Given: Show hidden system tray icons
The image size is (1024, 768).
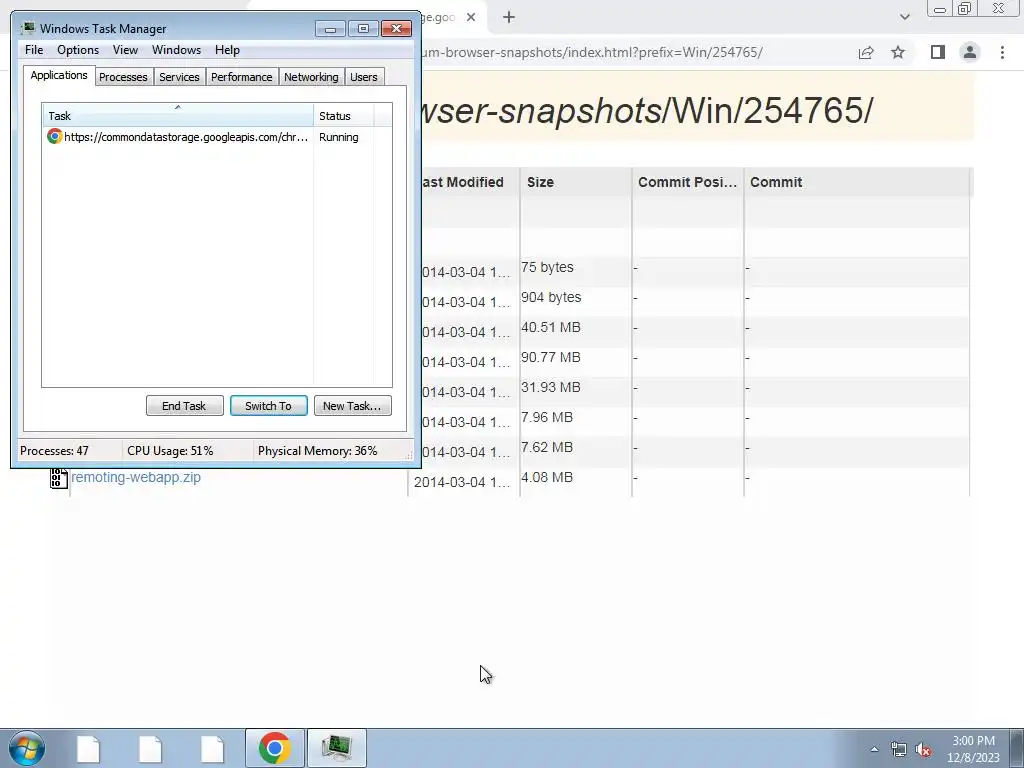Looking at the screenshot, I should click(x=874, y=749).
